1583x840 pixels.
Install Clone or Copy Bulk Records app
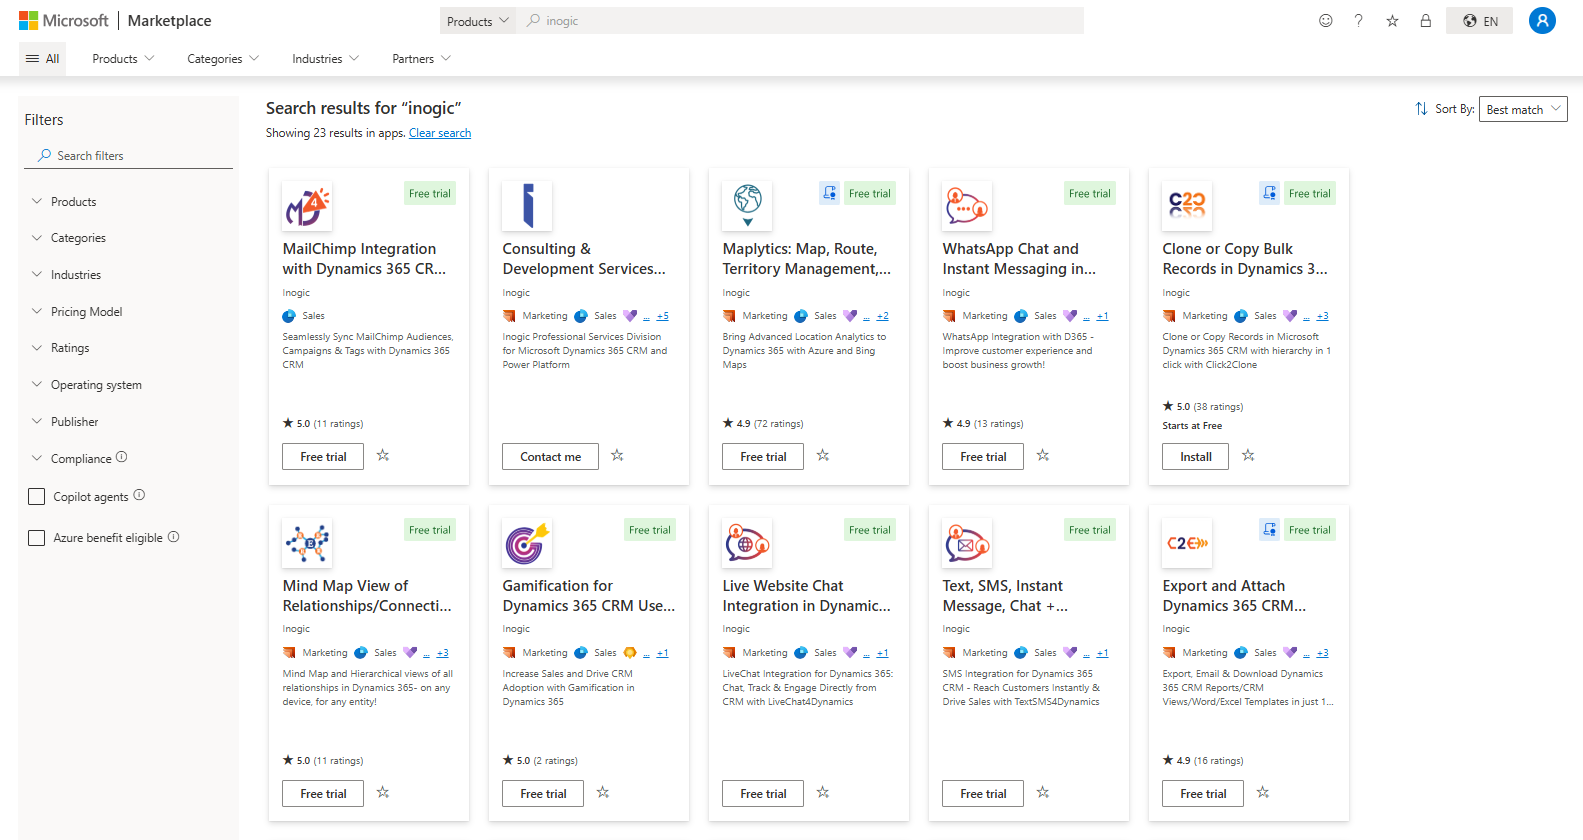pyautogui.click(x=1195, y=457)
